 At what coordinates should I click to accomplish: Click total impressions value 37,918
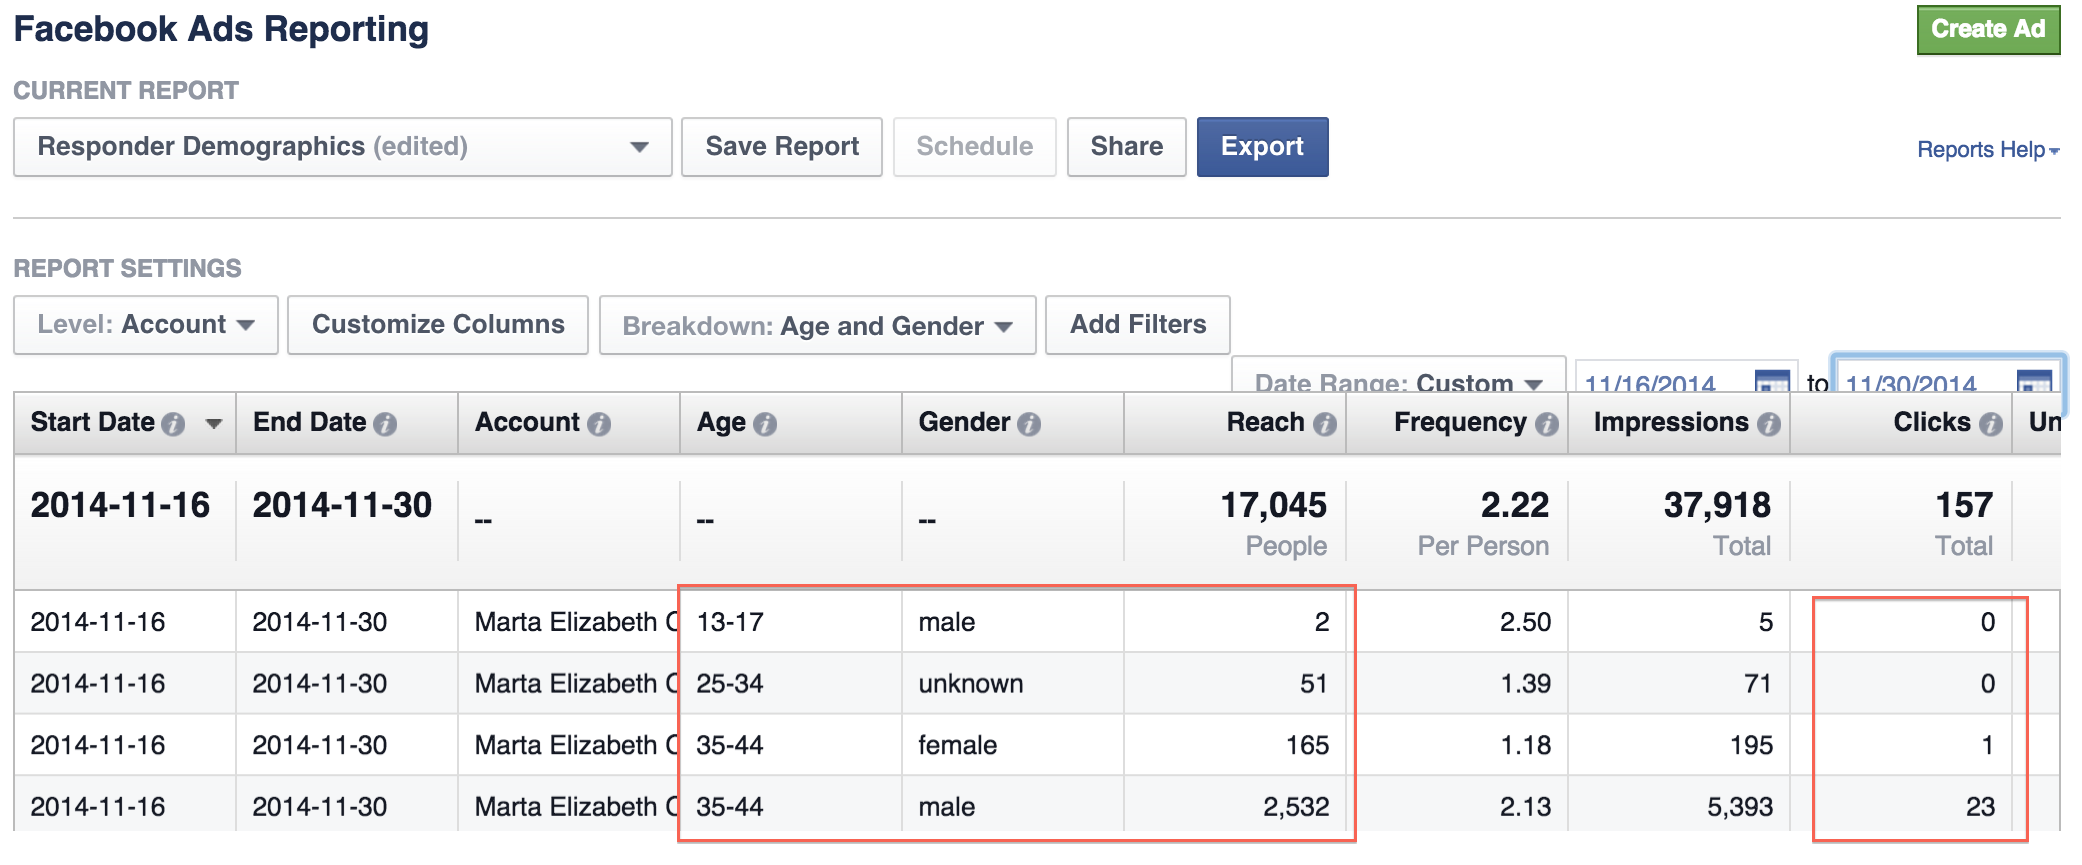click(x=1717, y=506)
